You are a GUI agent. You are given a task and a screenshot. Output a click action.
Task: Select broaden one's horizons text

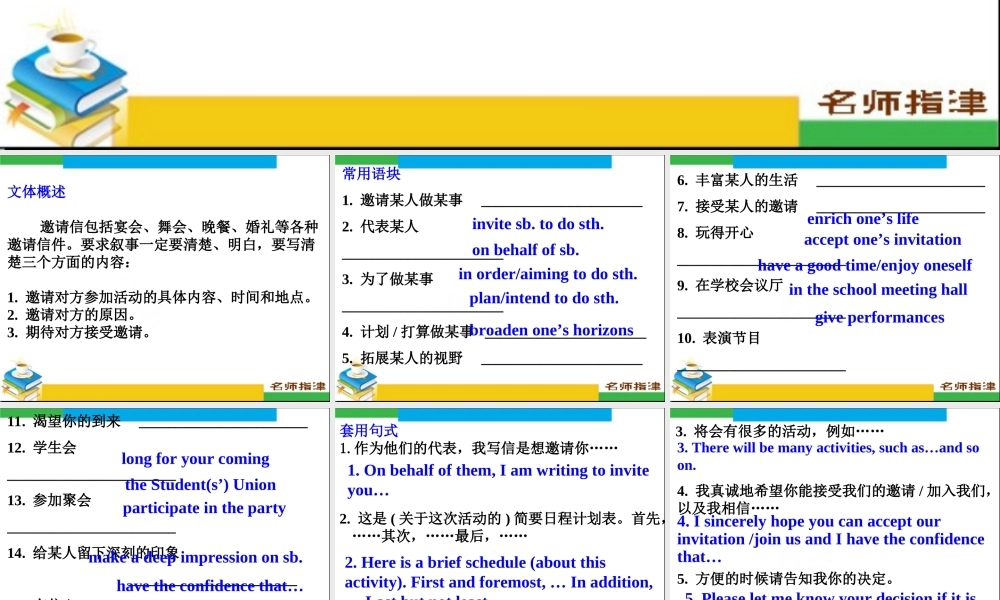click(x=552, y=330)
